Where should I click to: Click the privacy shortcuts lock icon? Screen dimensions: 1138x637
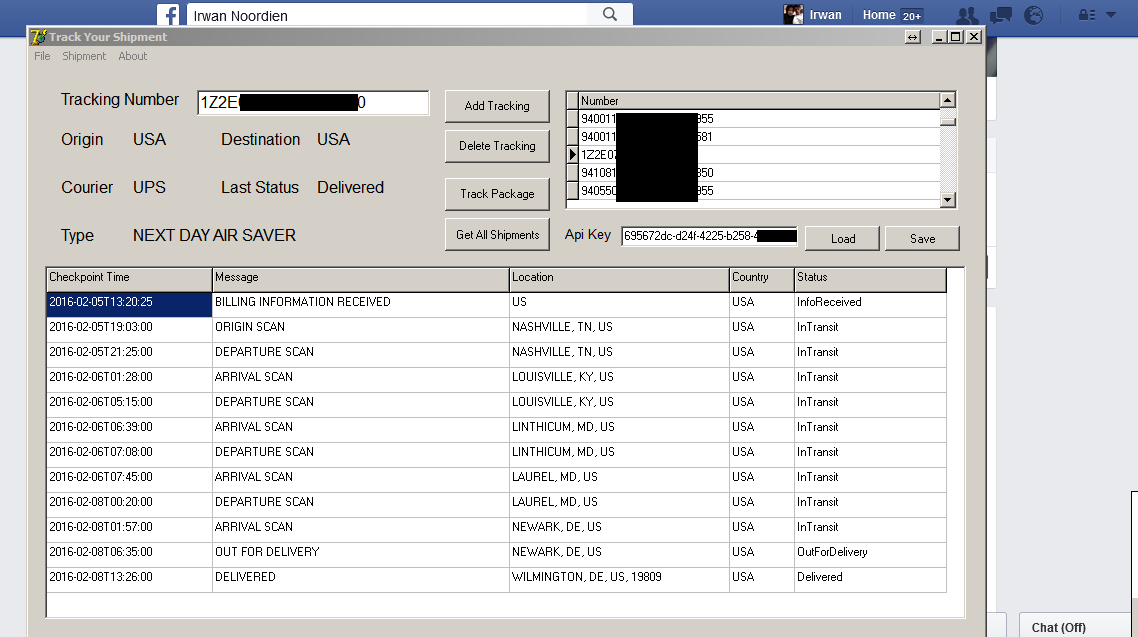pyautogui.click(x=1085, y=14)
